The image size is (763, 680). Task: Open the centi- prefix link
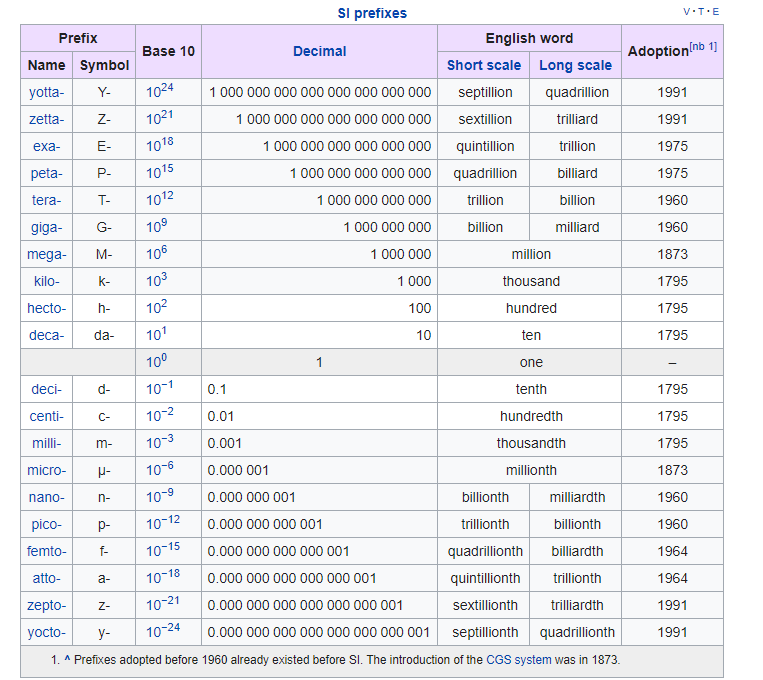coord(47,416)
